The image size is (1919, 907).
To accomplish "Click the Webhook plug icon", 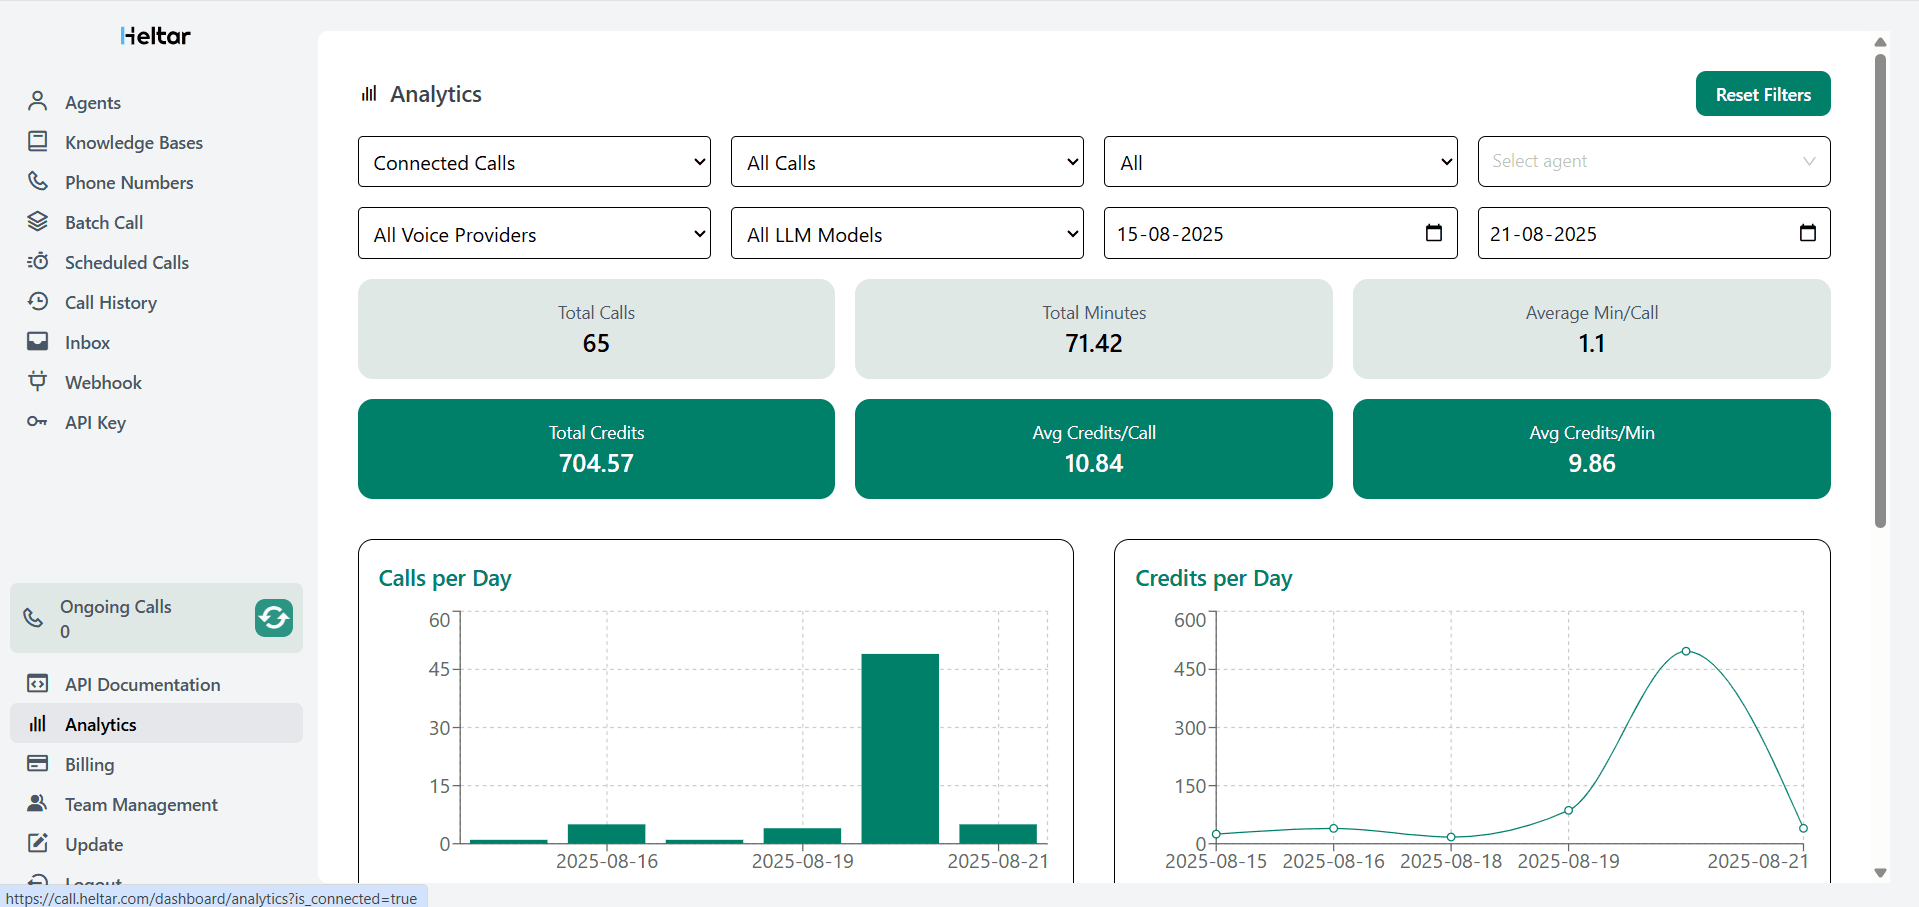I will [x=38, y=381].
